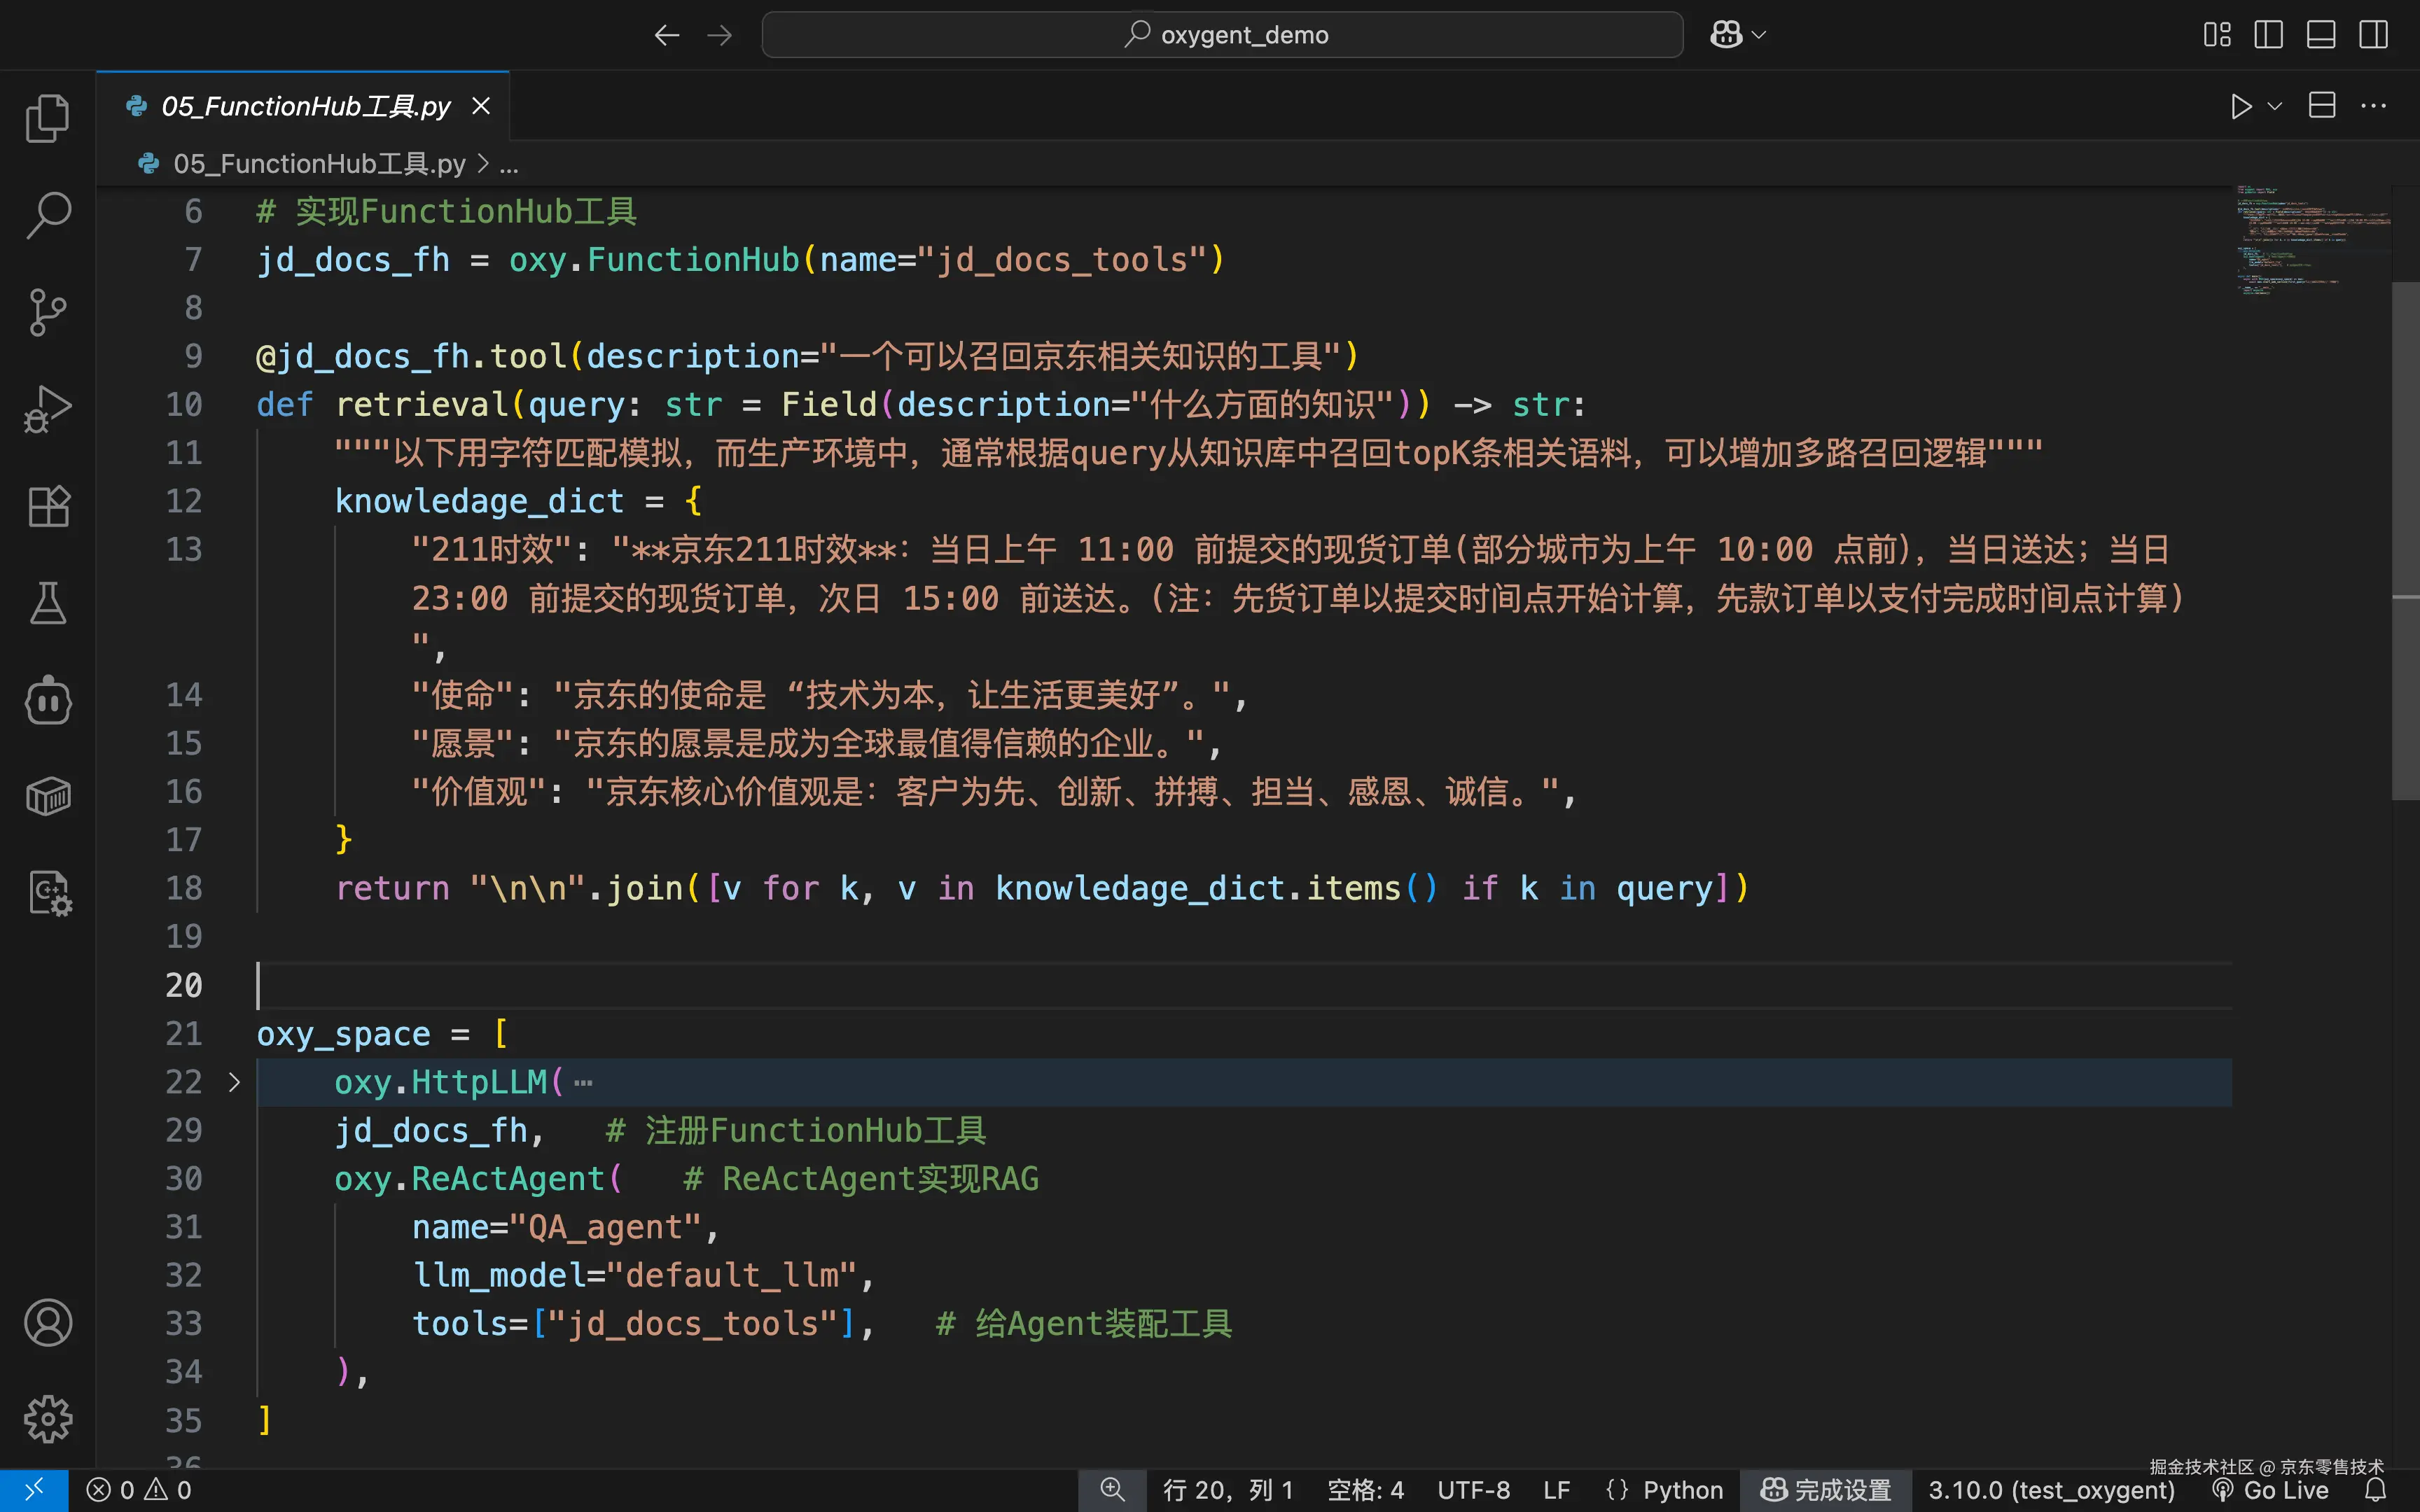The width and height of the screenshot is (2420, 1512).
Task: Click the Copilot chat icon in title bar
Action: 1726,35
